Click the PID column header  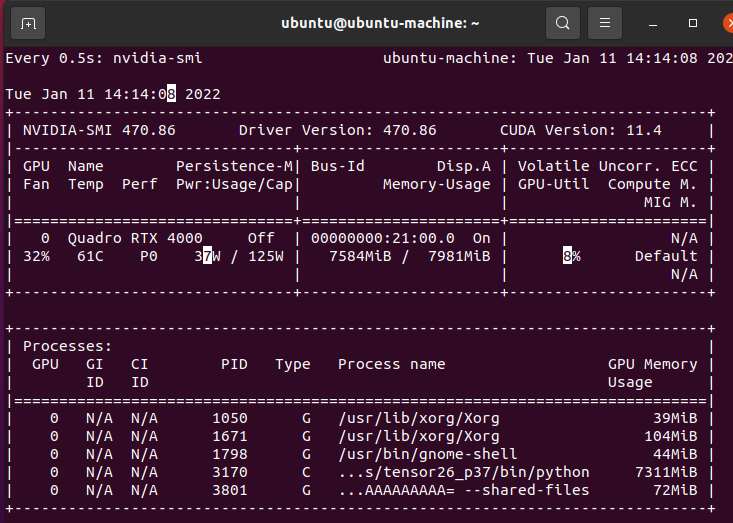pos(234,365)
